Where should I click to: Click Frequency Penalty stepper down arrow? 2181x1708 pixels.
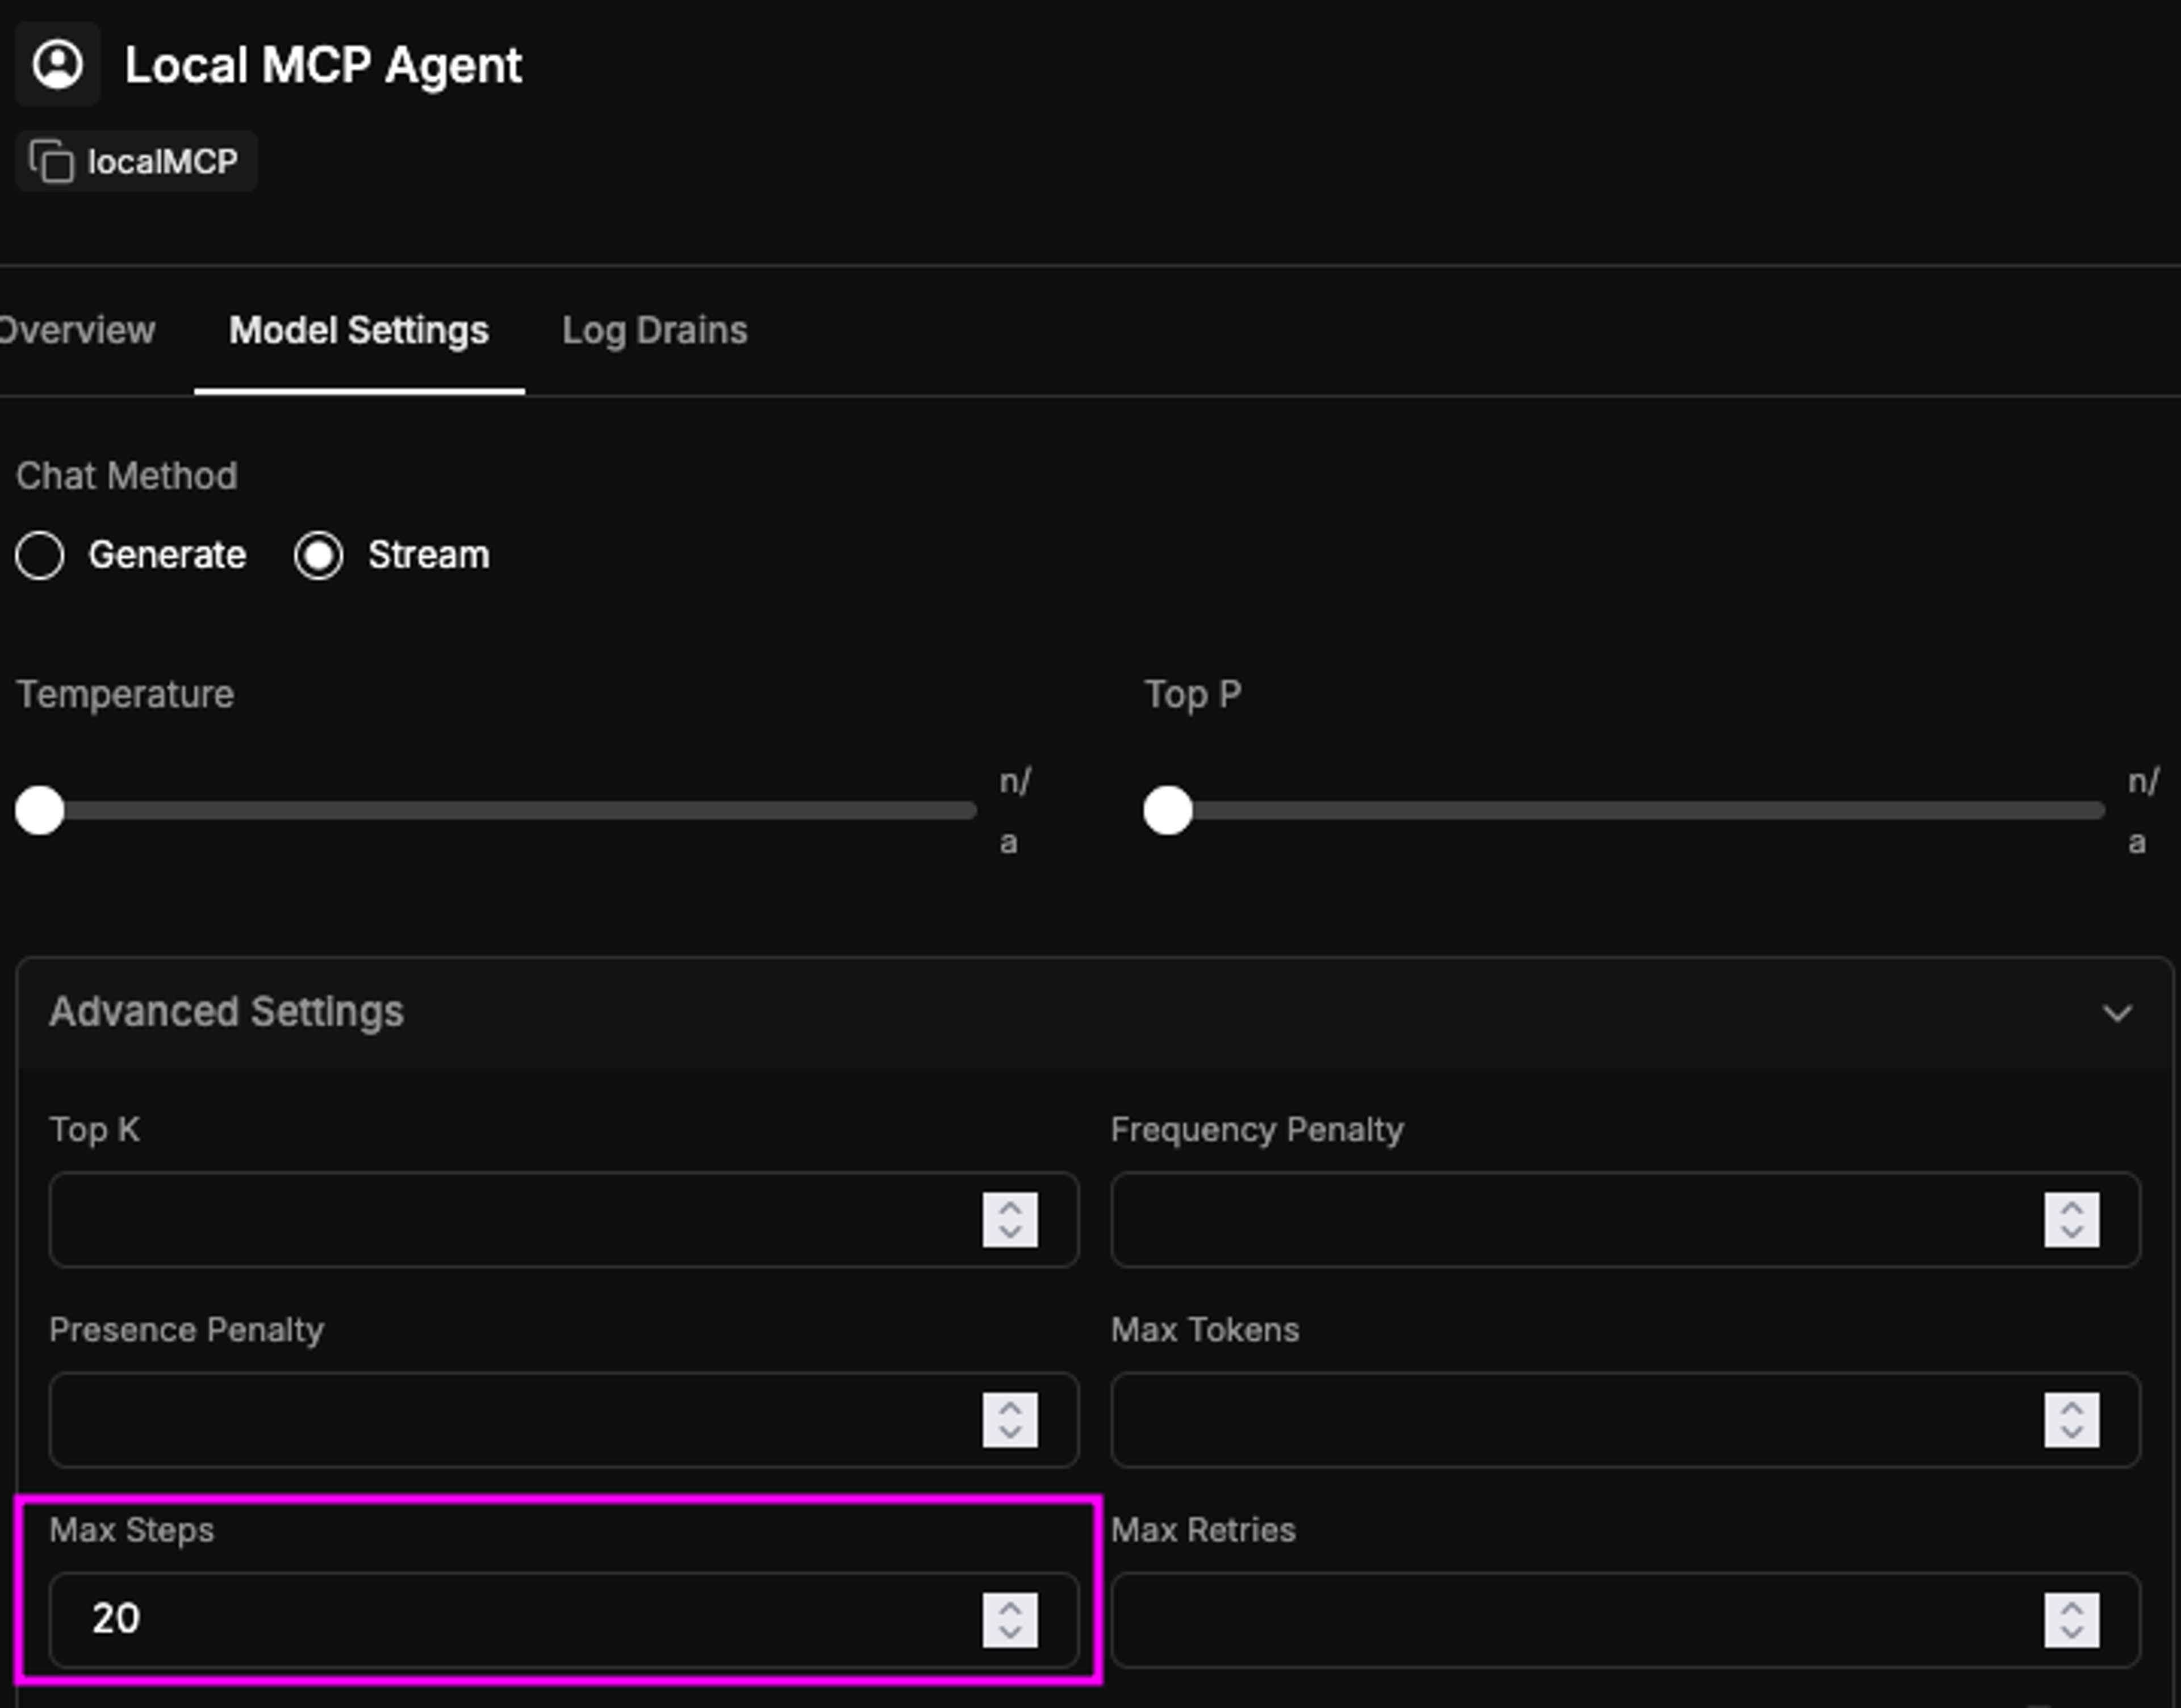(x=2071, y=1232)
